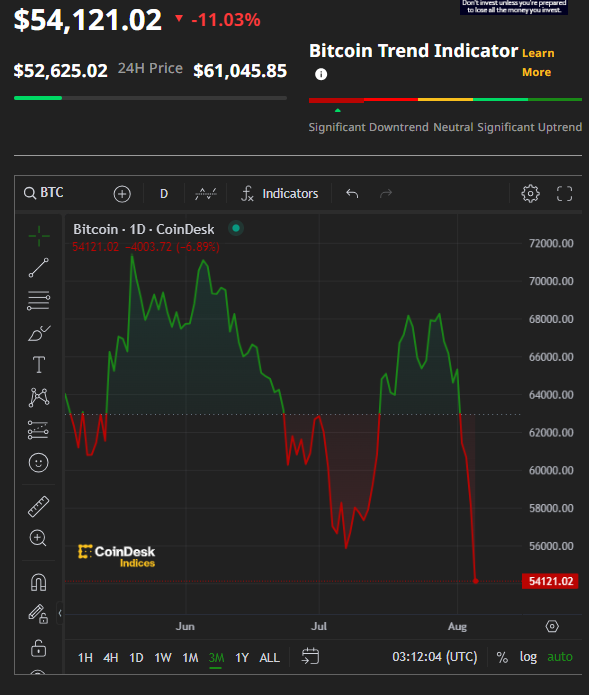Open the forecasting and measurement tools
The height and width of the screenshot is (695, 589).
point(39,430)
